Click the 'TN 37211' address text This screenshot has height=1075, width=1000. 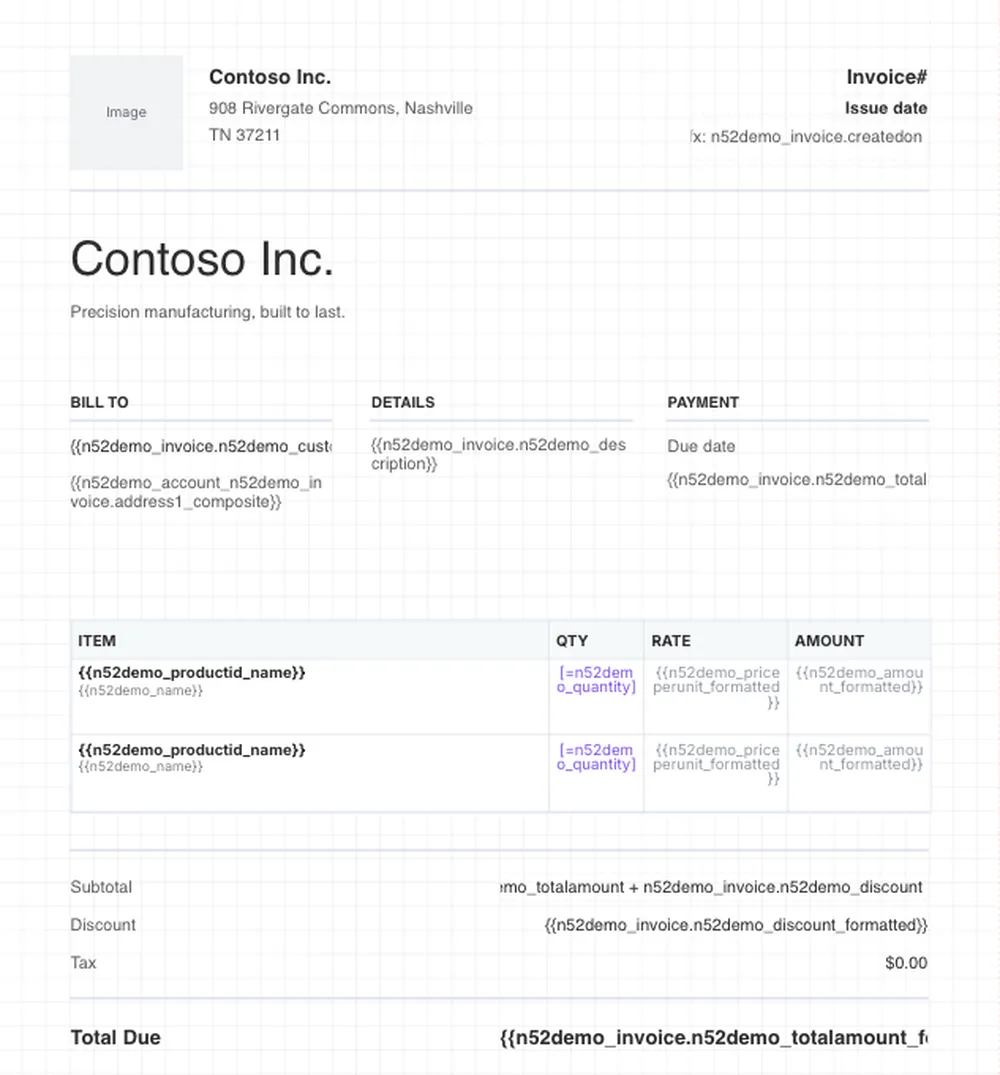245,135
